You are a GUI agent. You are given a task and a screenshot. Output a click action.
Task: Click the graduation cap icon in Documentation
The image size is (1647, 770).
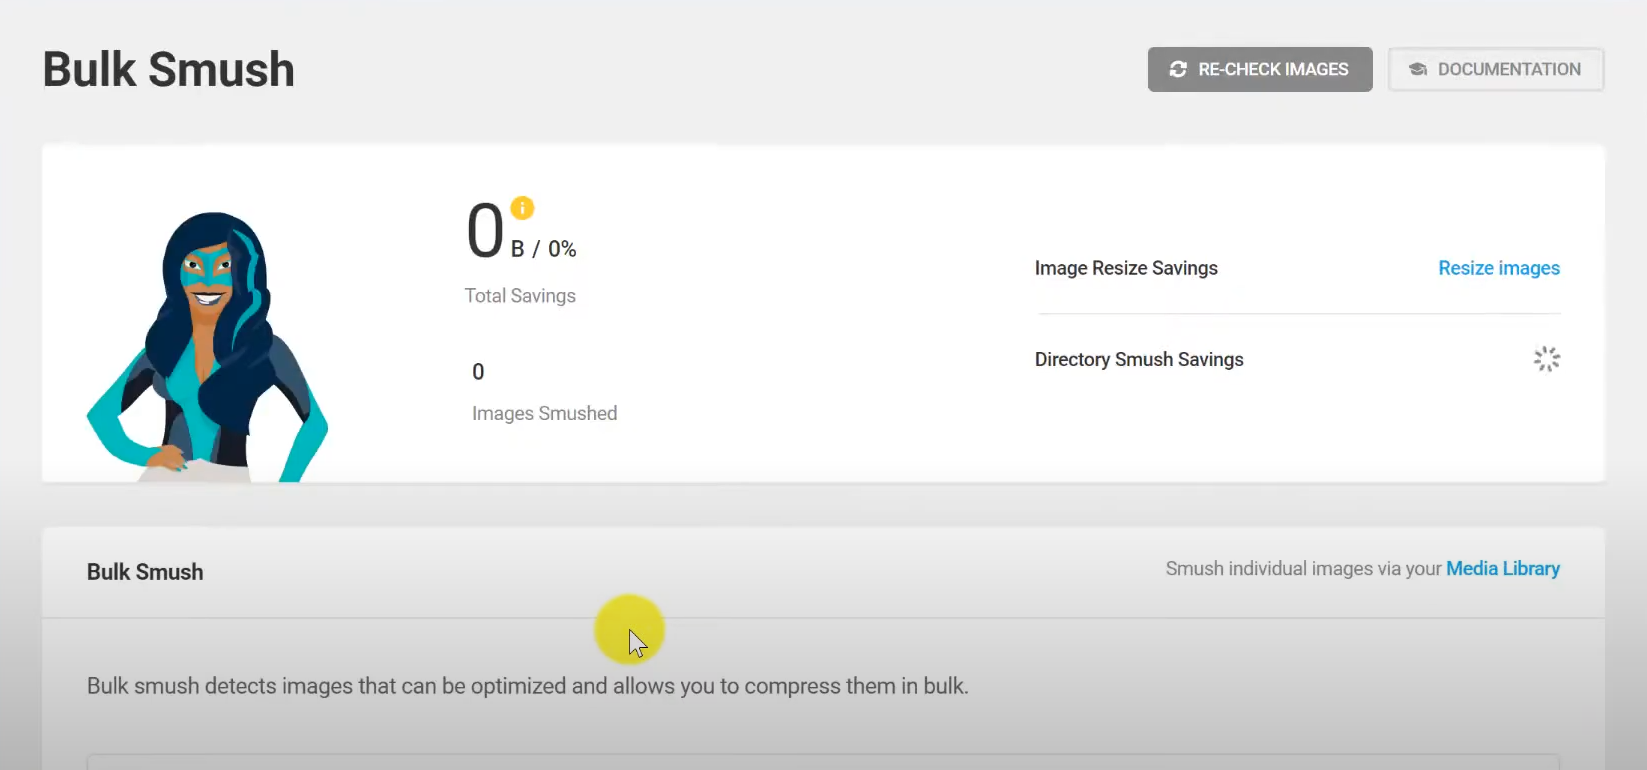pyautogui.click(x=1417, y=69)
